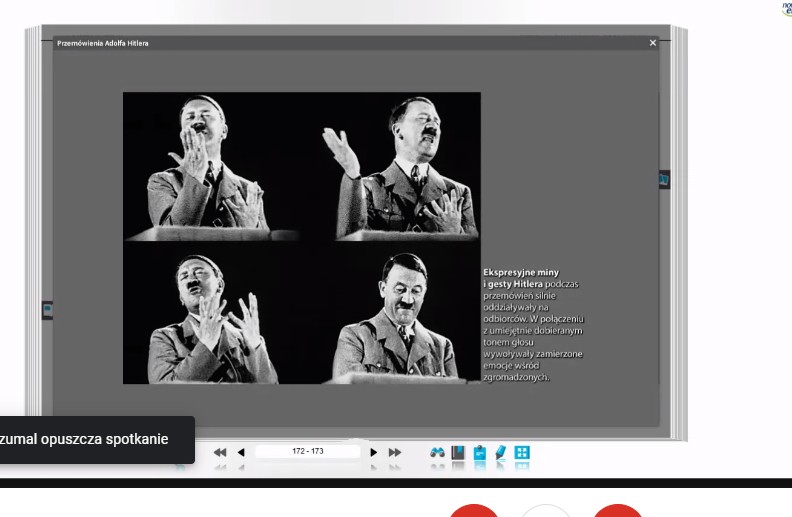Click the page number field 172 - 173

(x=307, y=452)
